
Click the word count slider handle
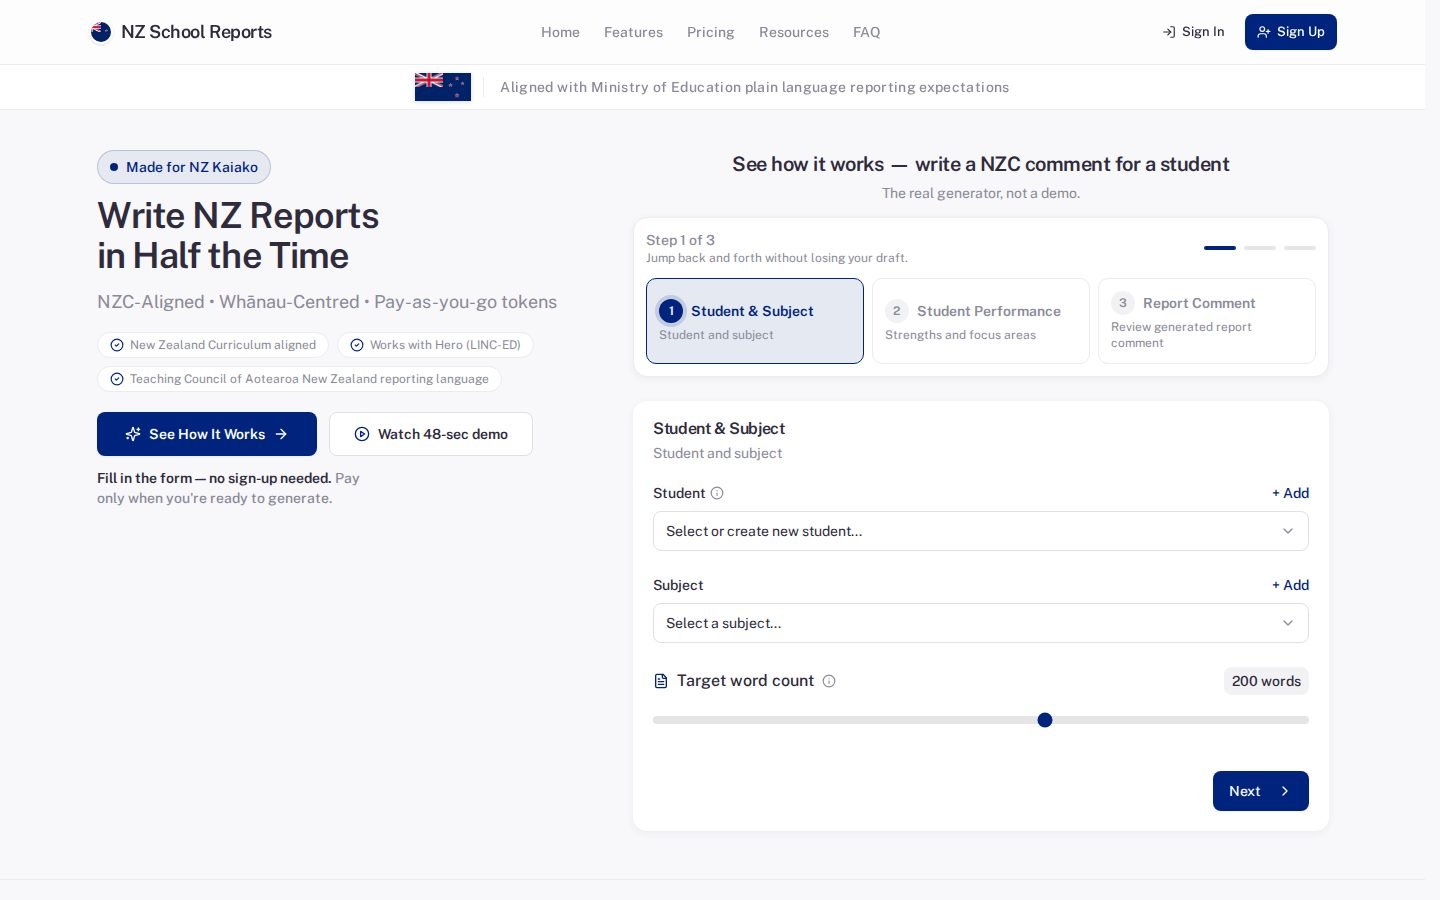1045,720
